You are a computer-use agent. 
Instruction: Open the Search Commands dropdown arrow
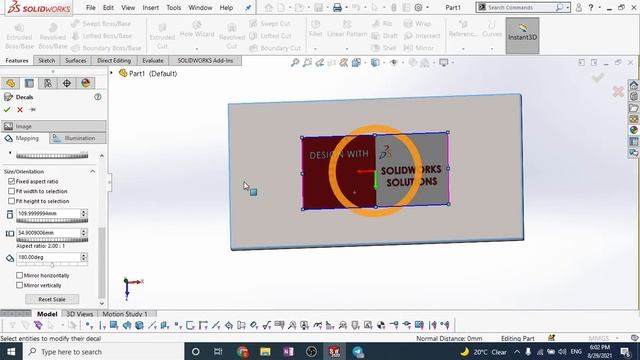point(567,7)
